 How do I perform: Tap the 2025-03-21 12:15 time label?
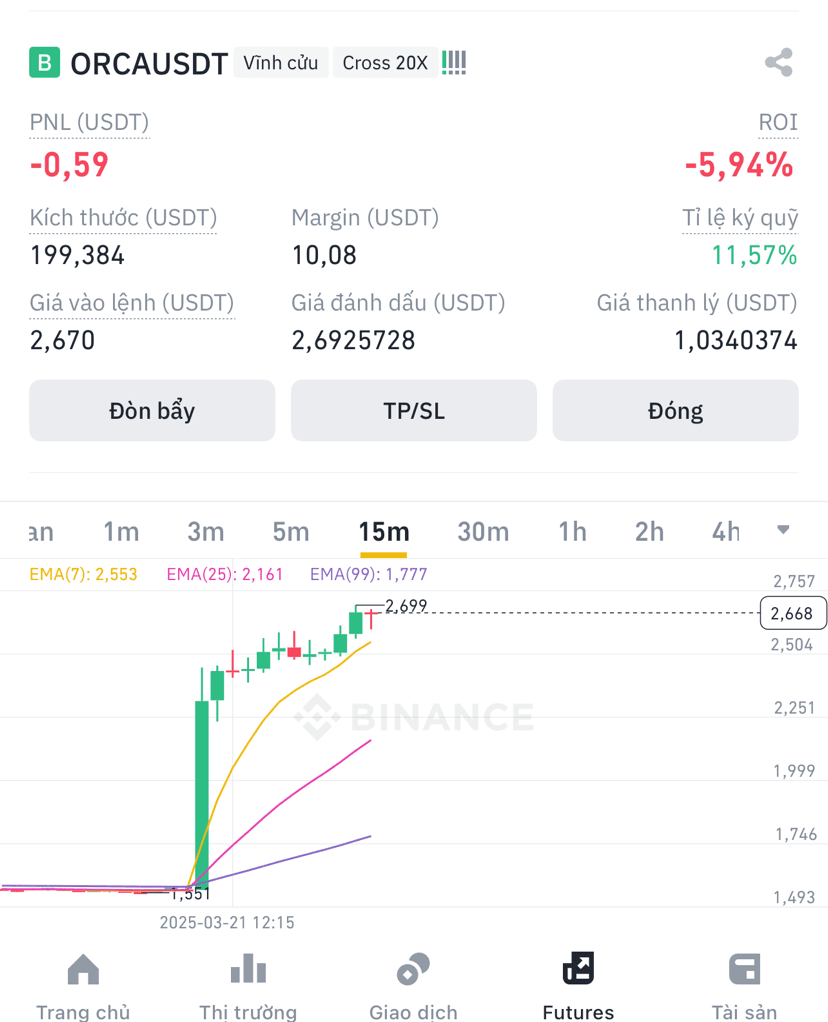(x=227, y=922)
